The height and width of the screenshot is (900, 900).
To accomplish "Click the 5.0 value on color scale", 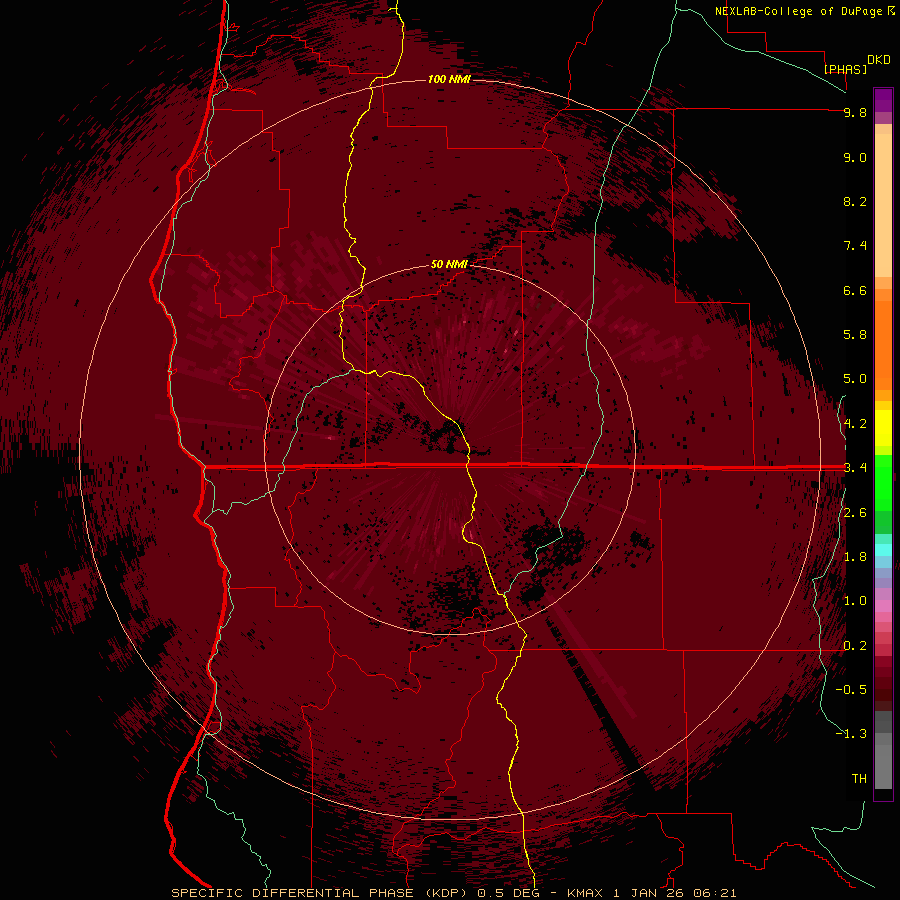I will pyautogui.click(x=855, y=379).
